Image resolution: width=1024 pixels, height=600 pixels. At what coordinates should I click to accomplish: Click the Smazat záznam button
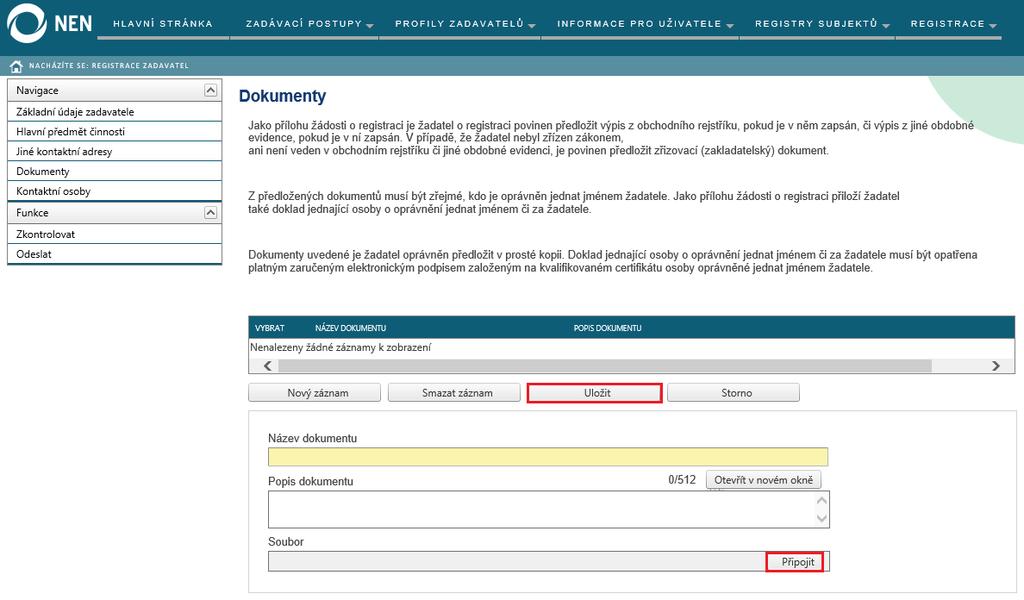(x=454, y=392)
